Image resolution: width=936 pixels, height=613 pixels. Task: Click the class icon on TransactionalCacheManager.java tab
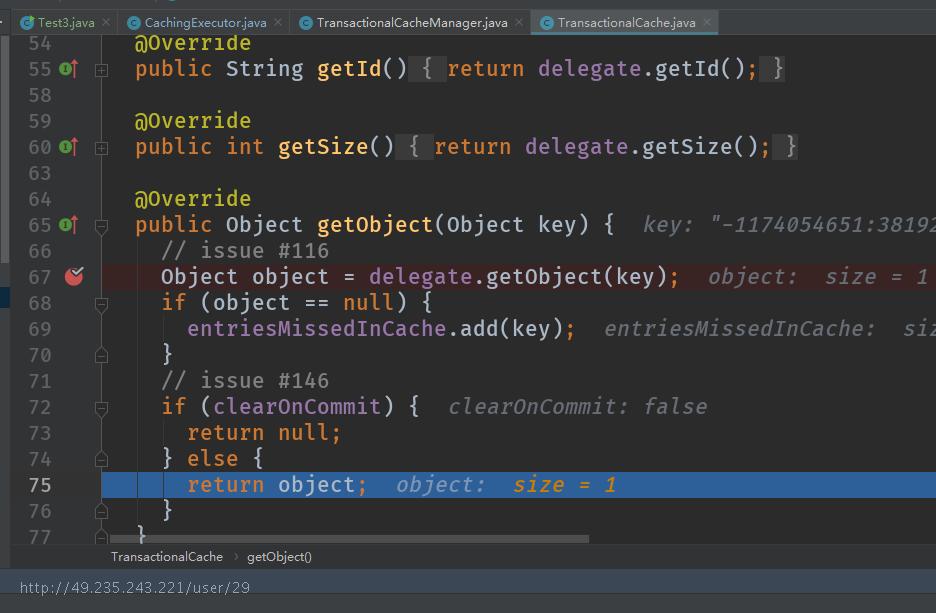(306, 23)
